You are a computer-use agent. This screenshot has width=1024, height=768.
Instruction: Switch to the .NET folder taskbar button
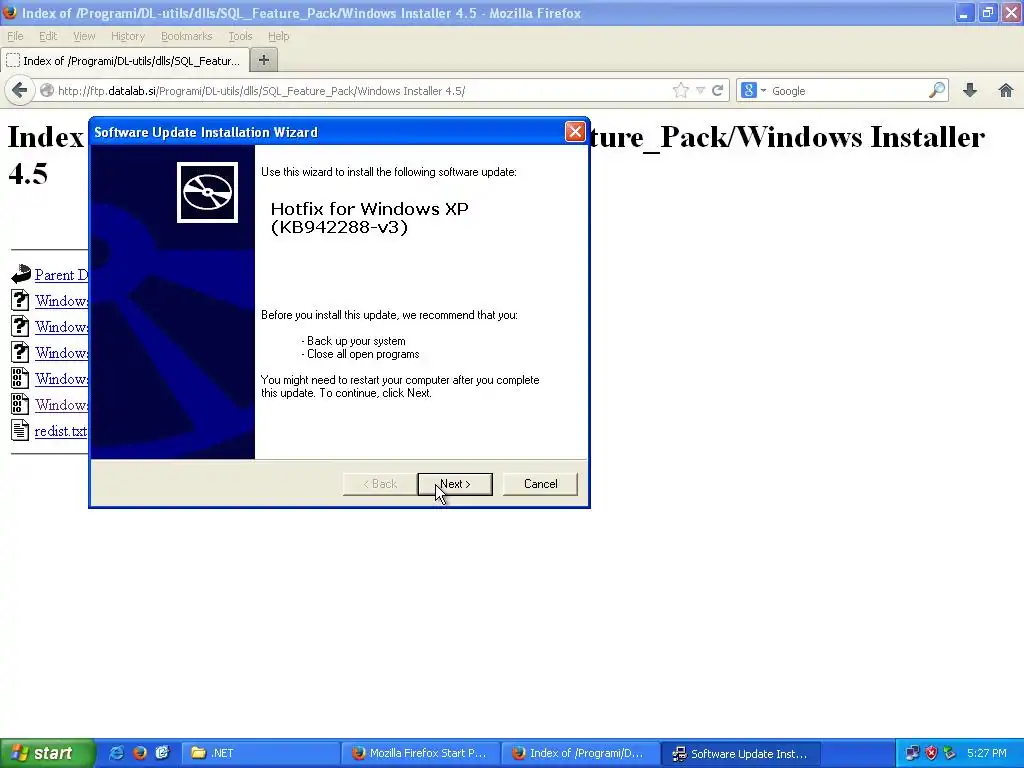click(261, 753)
